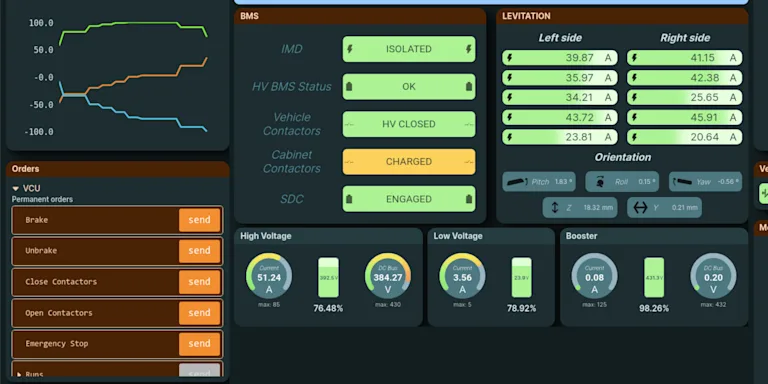Expand the Runs orders group
Viewport: 768px width, 384px height.
[19, 375]
